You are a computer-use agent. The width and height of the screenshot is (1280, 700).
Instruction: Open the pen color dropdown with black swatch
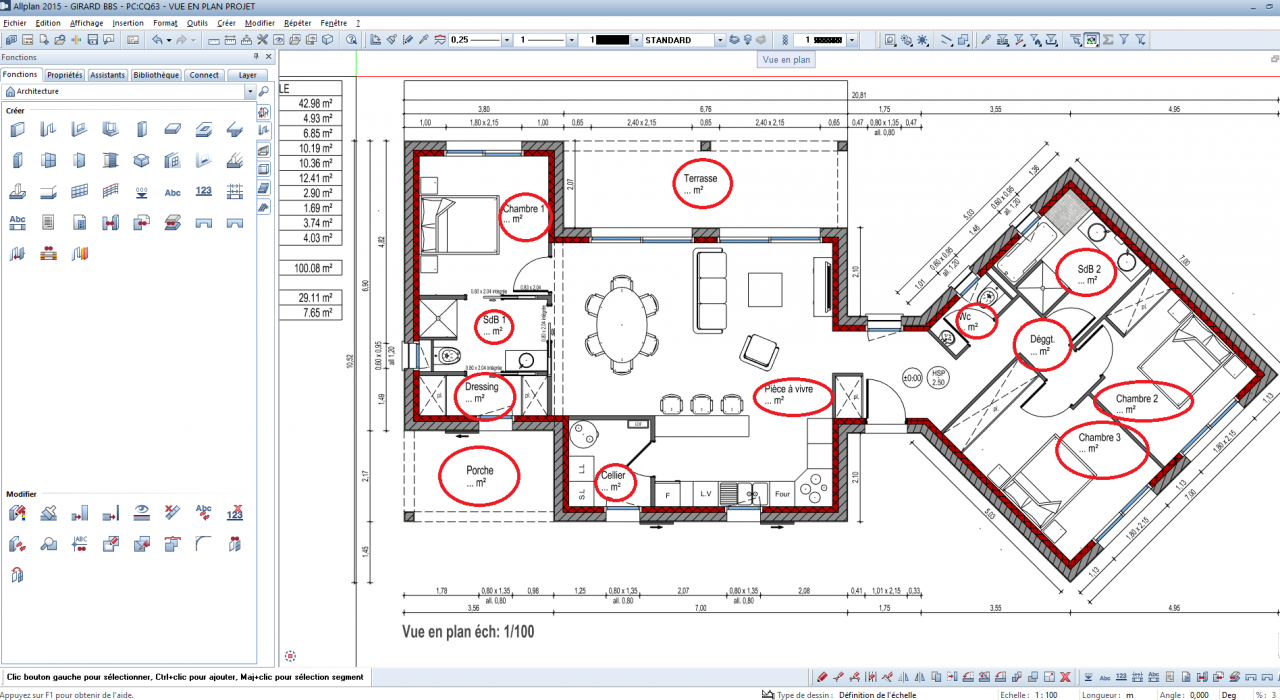(x=636, y=40)
